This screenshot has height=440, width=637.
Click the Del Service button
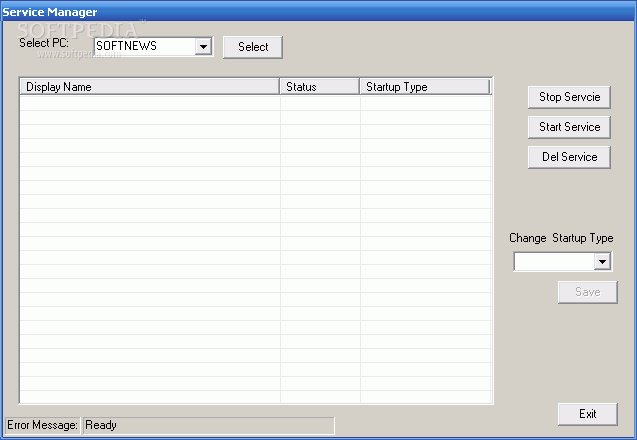click(569, 157)
